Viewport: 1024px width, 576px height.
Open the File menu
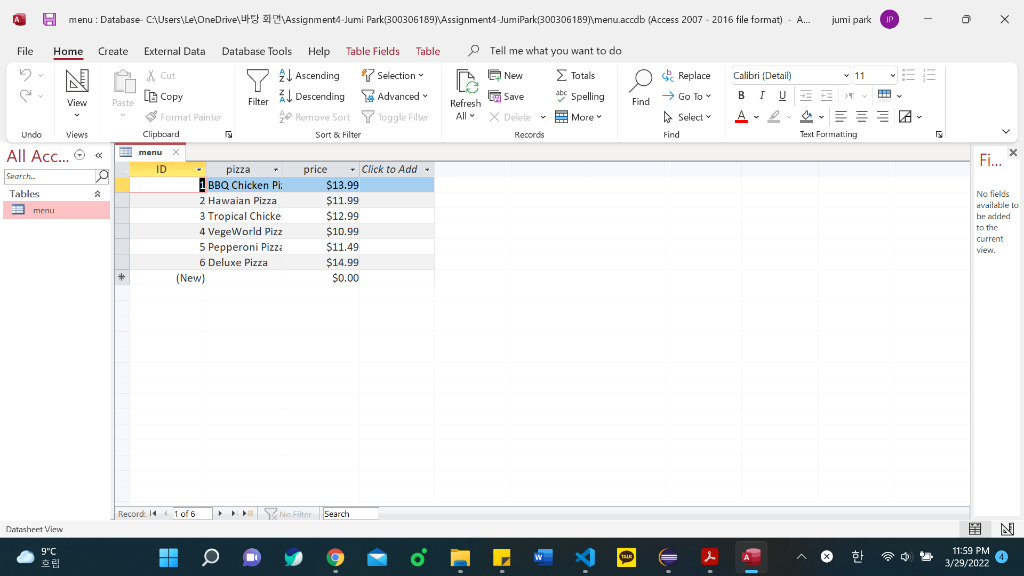pyautogui.click(x=25, y=51)
